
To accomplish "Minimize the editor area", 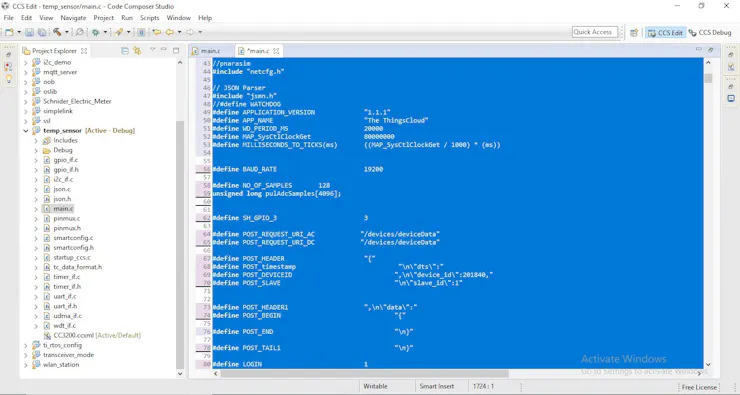I will (x=699, y=49).
